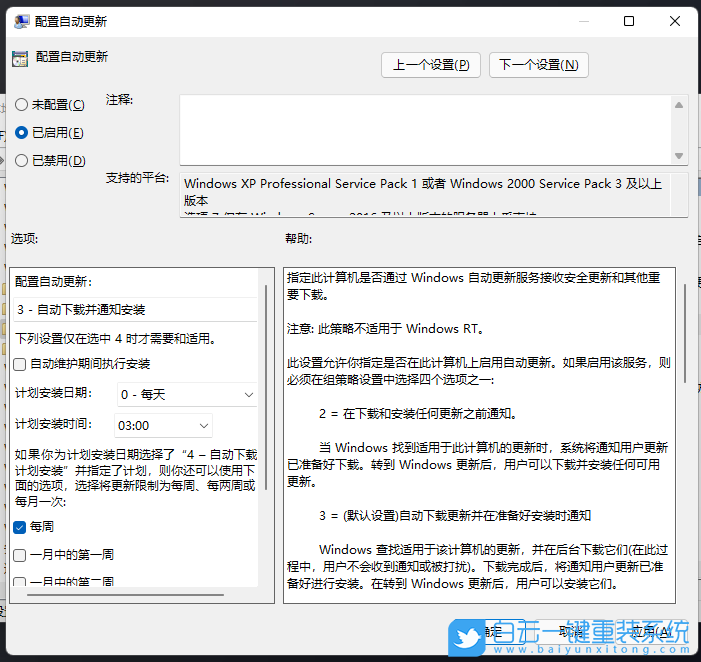This screenshot has width=701, height=662.
Task: Click the options panel horizontal scrollbar
Action: click(x=125, y=595)
